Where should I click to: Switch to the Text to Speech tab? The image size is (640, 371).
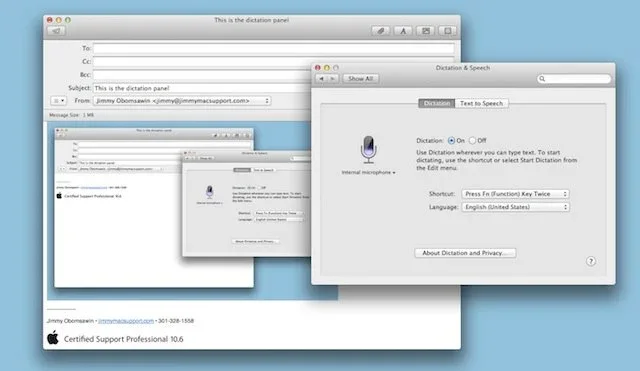tap(482, 103)
